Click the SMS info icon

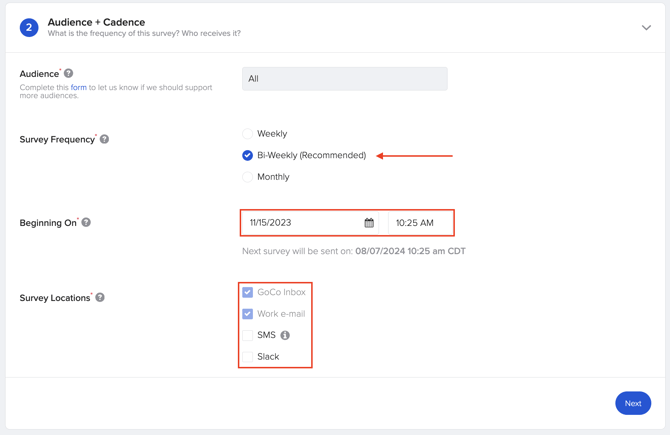click(x=285, y=335)
